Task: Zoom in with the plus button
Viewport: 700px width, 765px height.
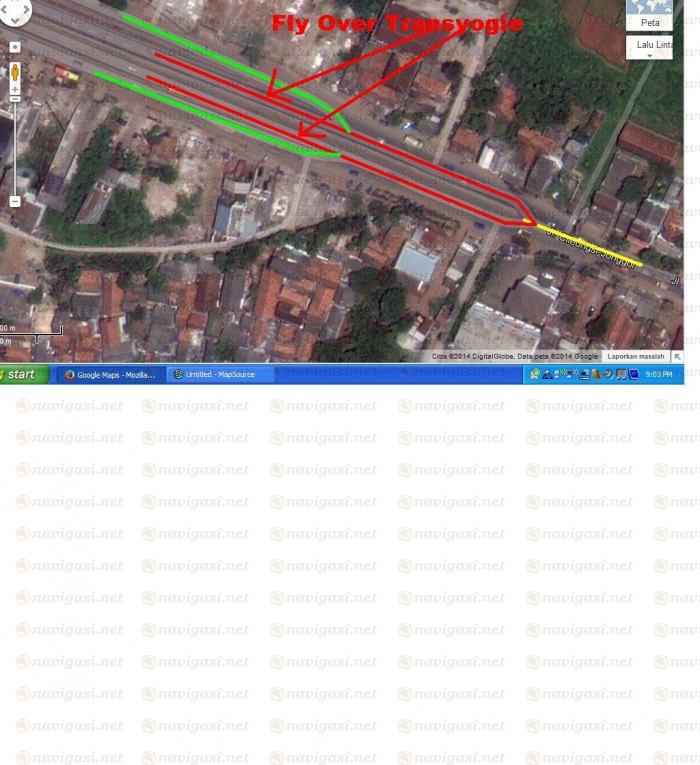Action: [15, 90]
